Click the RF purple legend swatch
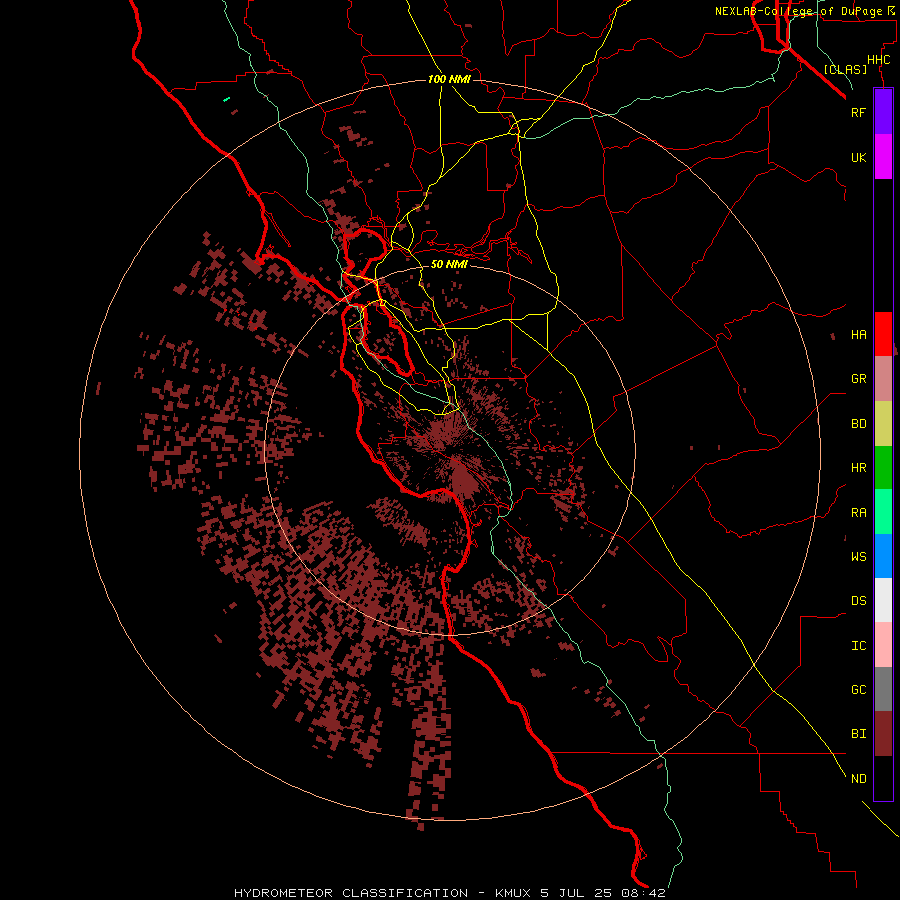The image size is (900, 900). (883, 112)
